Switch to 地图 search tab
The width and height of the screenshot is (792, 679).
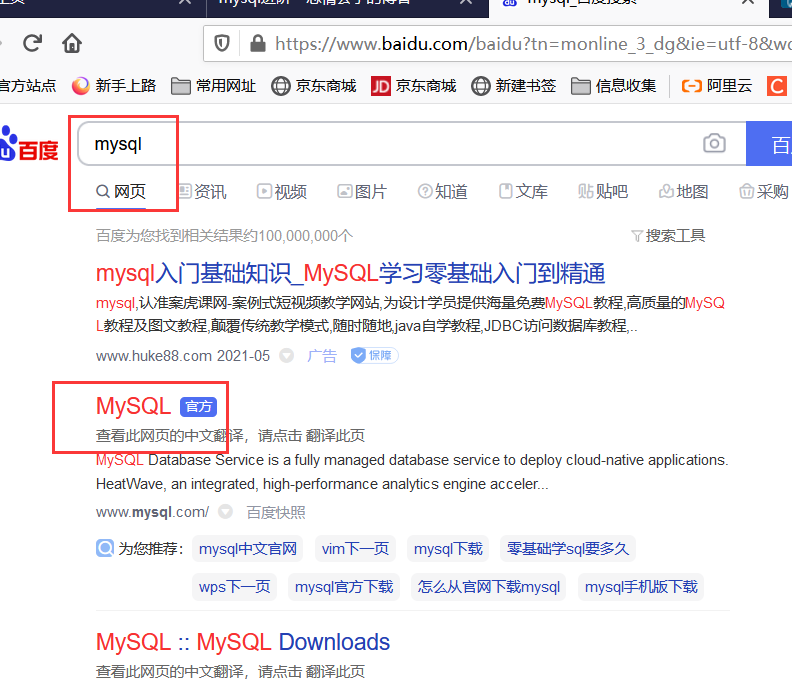(683, 192)
